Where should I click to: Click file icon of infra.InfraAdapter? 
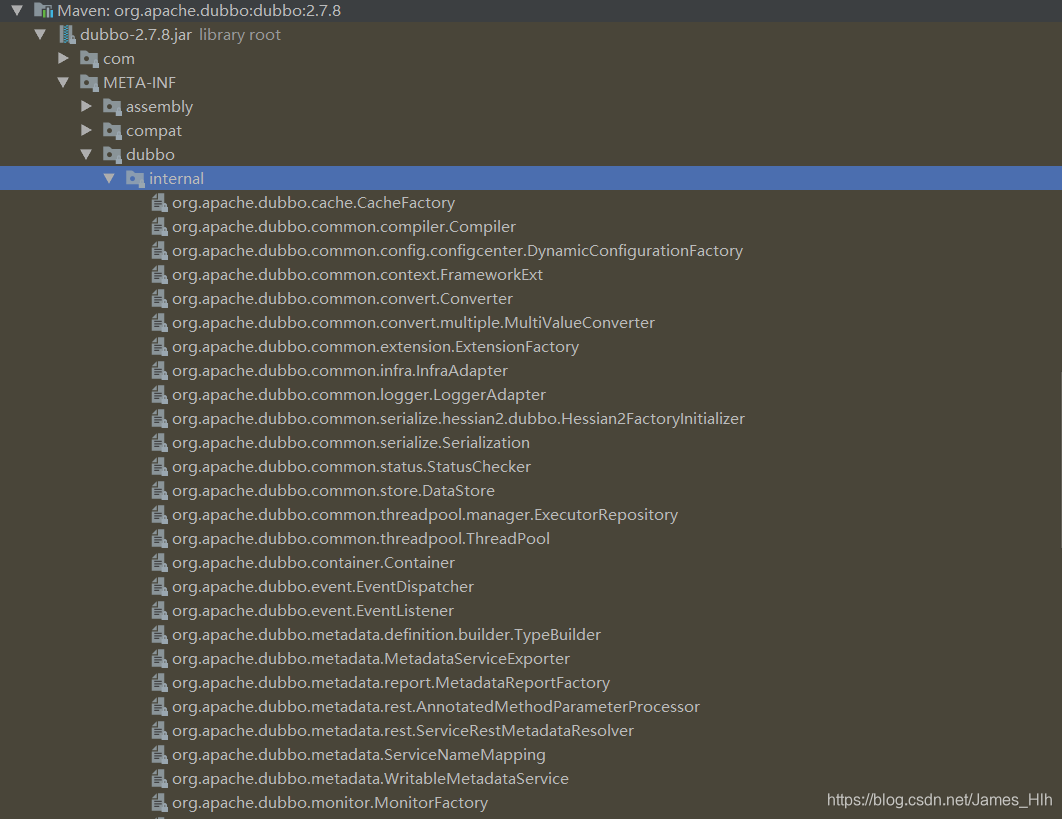tap(159, 371)
